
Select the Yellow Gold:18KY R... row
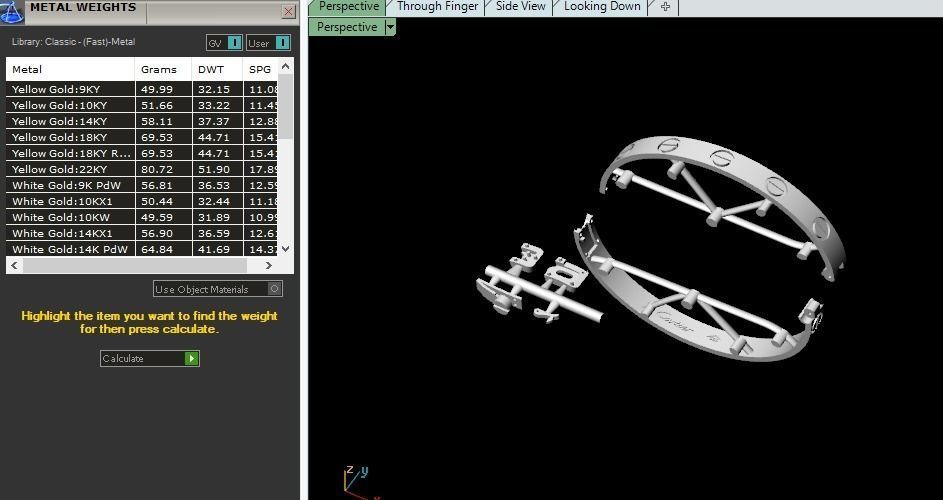(142, 153)
